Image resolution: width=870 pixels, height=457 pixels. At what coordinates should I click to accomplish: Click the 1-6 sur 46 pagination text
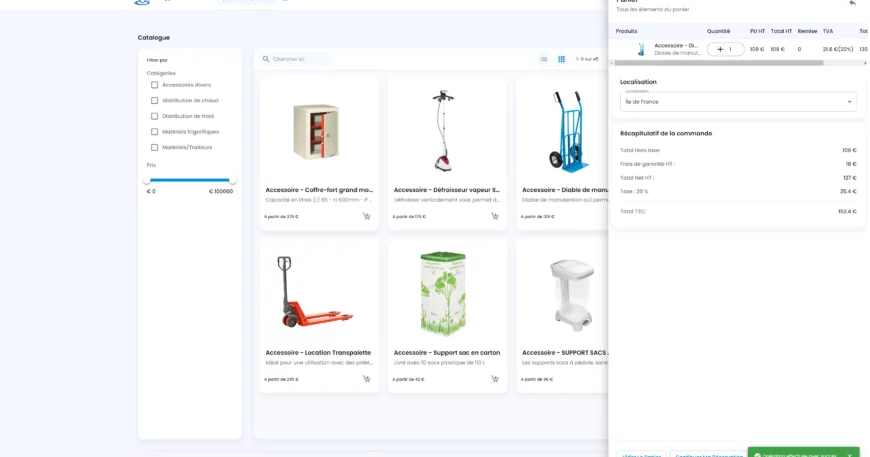coord(587,59)
